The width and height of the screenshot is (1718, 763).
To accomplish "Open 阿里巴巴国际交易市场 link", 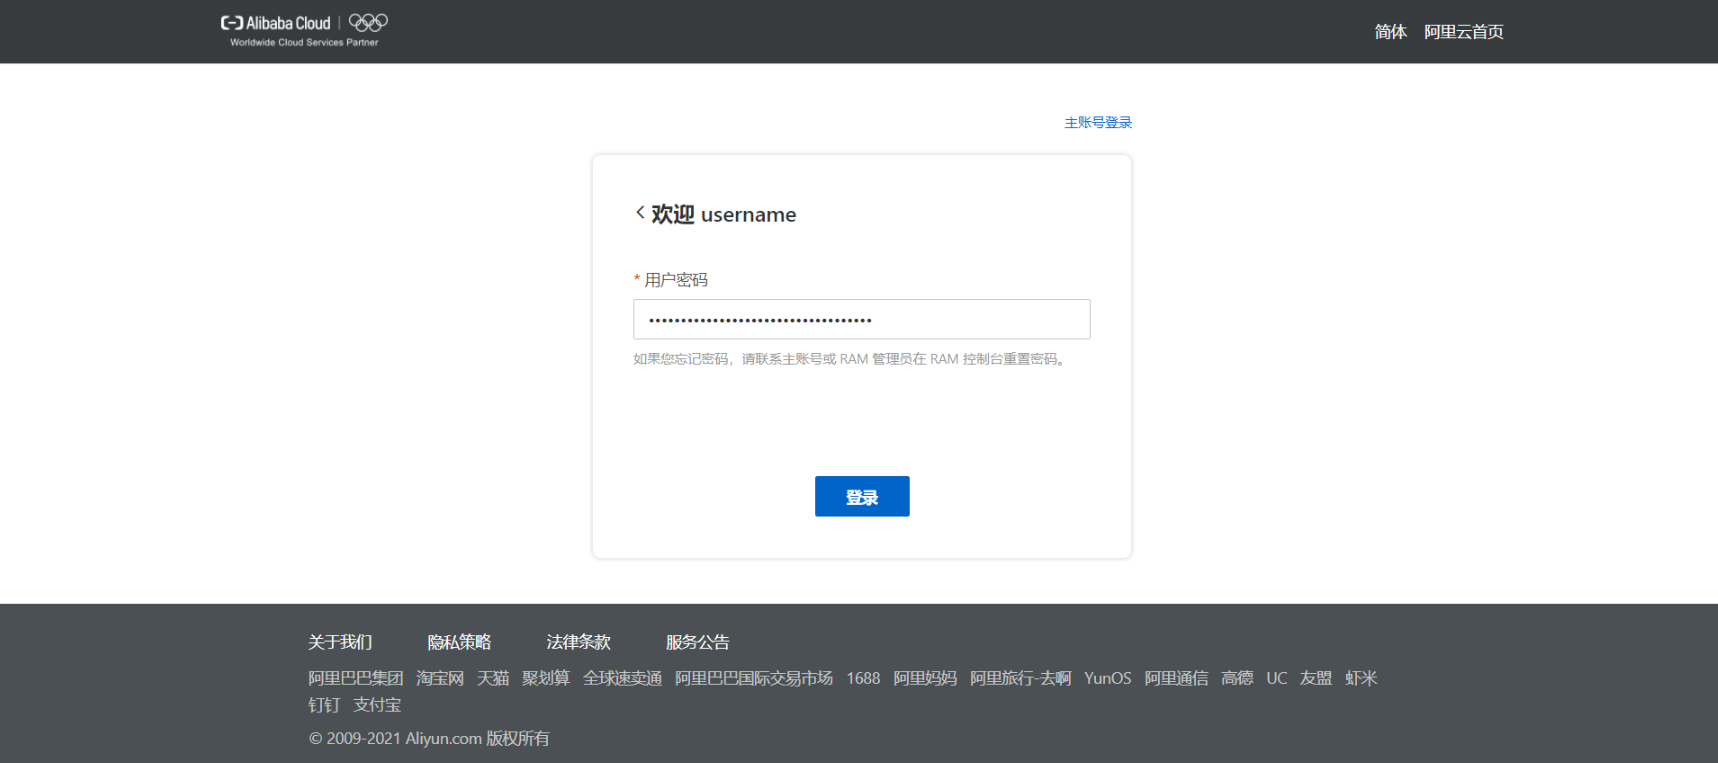I will pyautogui.click(x=753, y=678).
